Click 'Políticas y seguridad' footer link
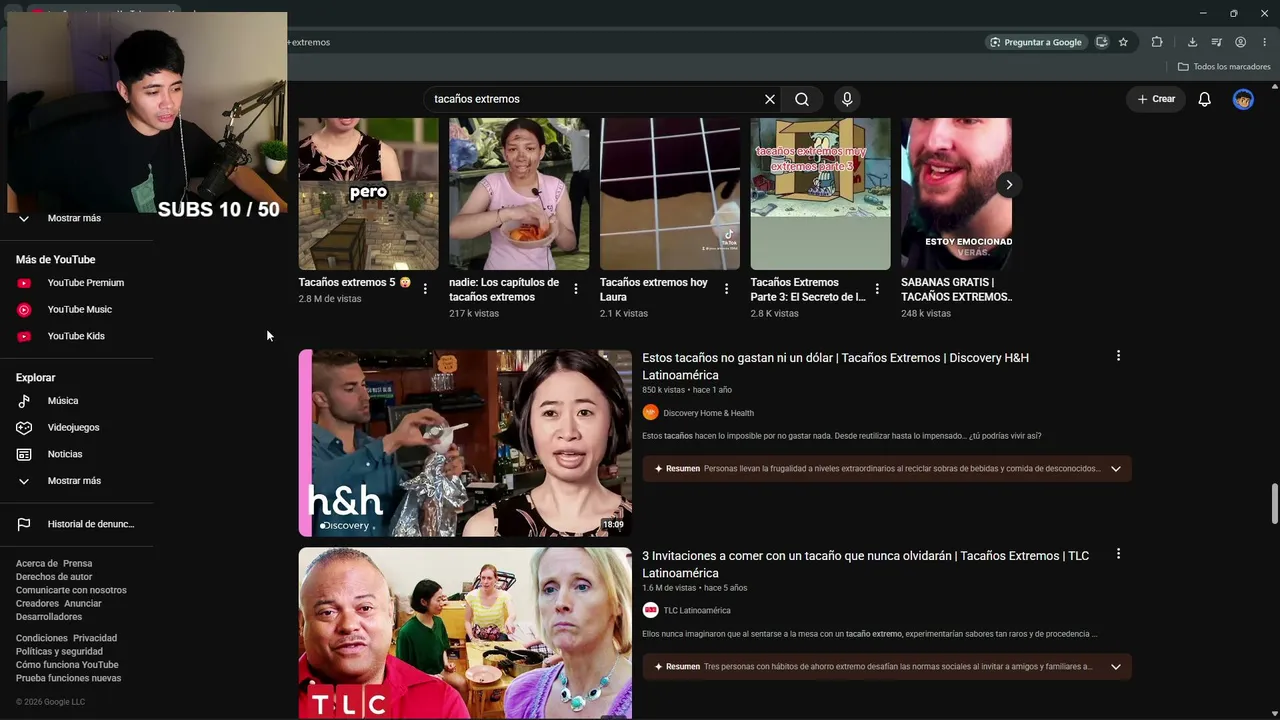Screen dimensions: 1280x720 [59, 651]
